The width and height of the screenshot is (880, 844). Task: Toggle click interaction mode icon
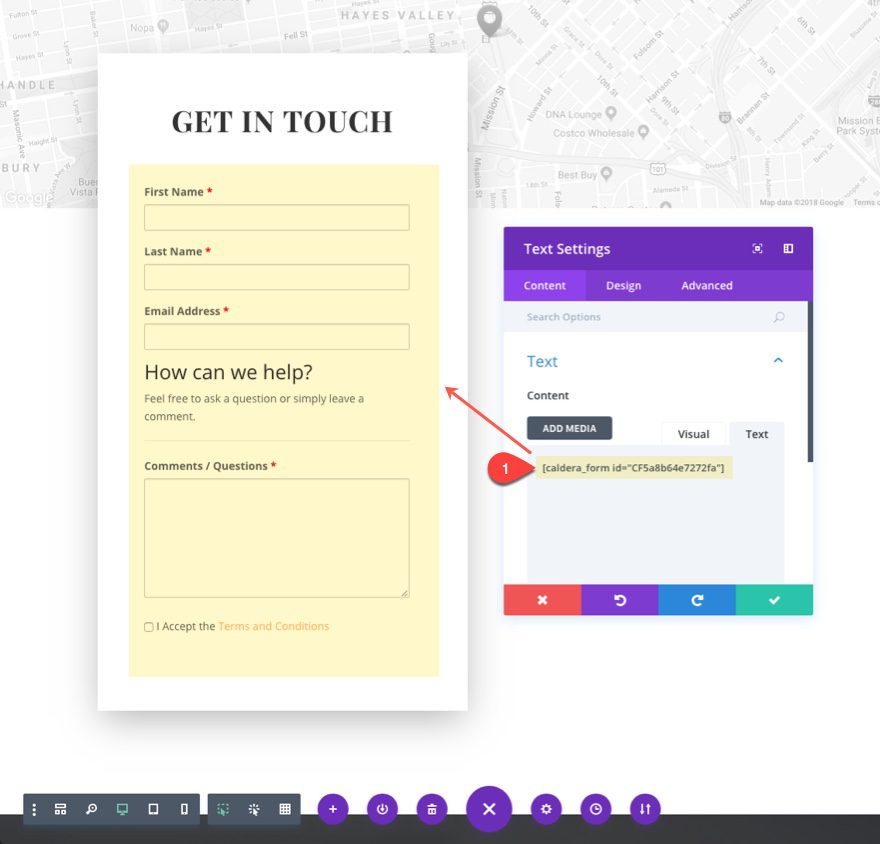click(254, 809)
